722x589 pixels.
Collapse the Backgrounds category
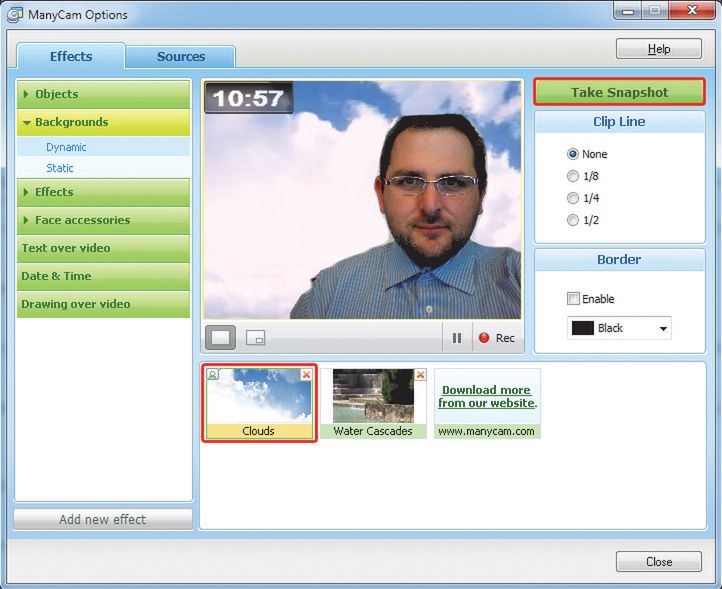(103, 122)
